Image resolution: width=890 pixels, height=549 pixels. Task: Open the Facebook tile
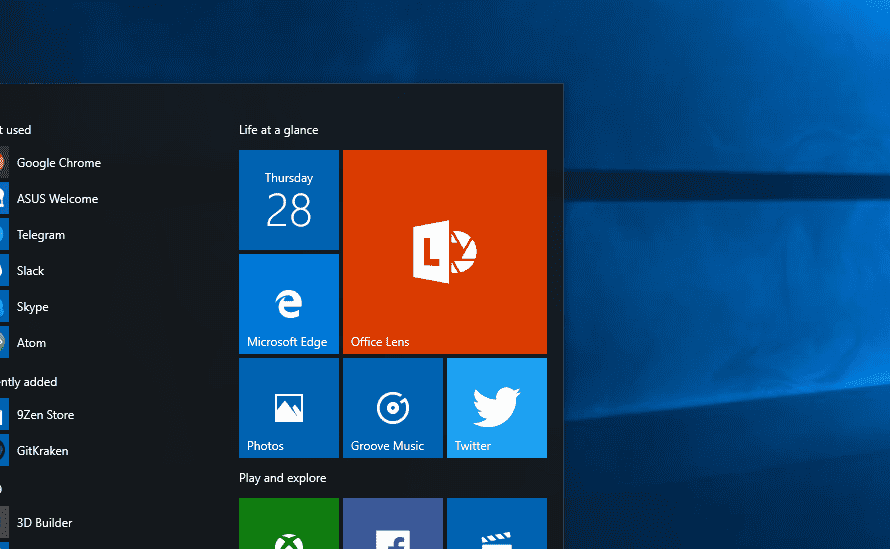392,526
